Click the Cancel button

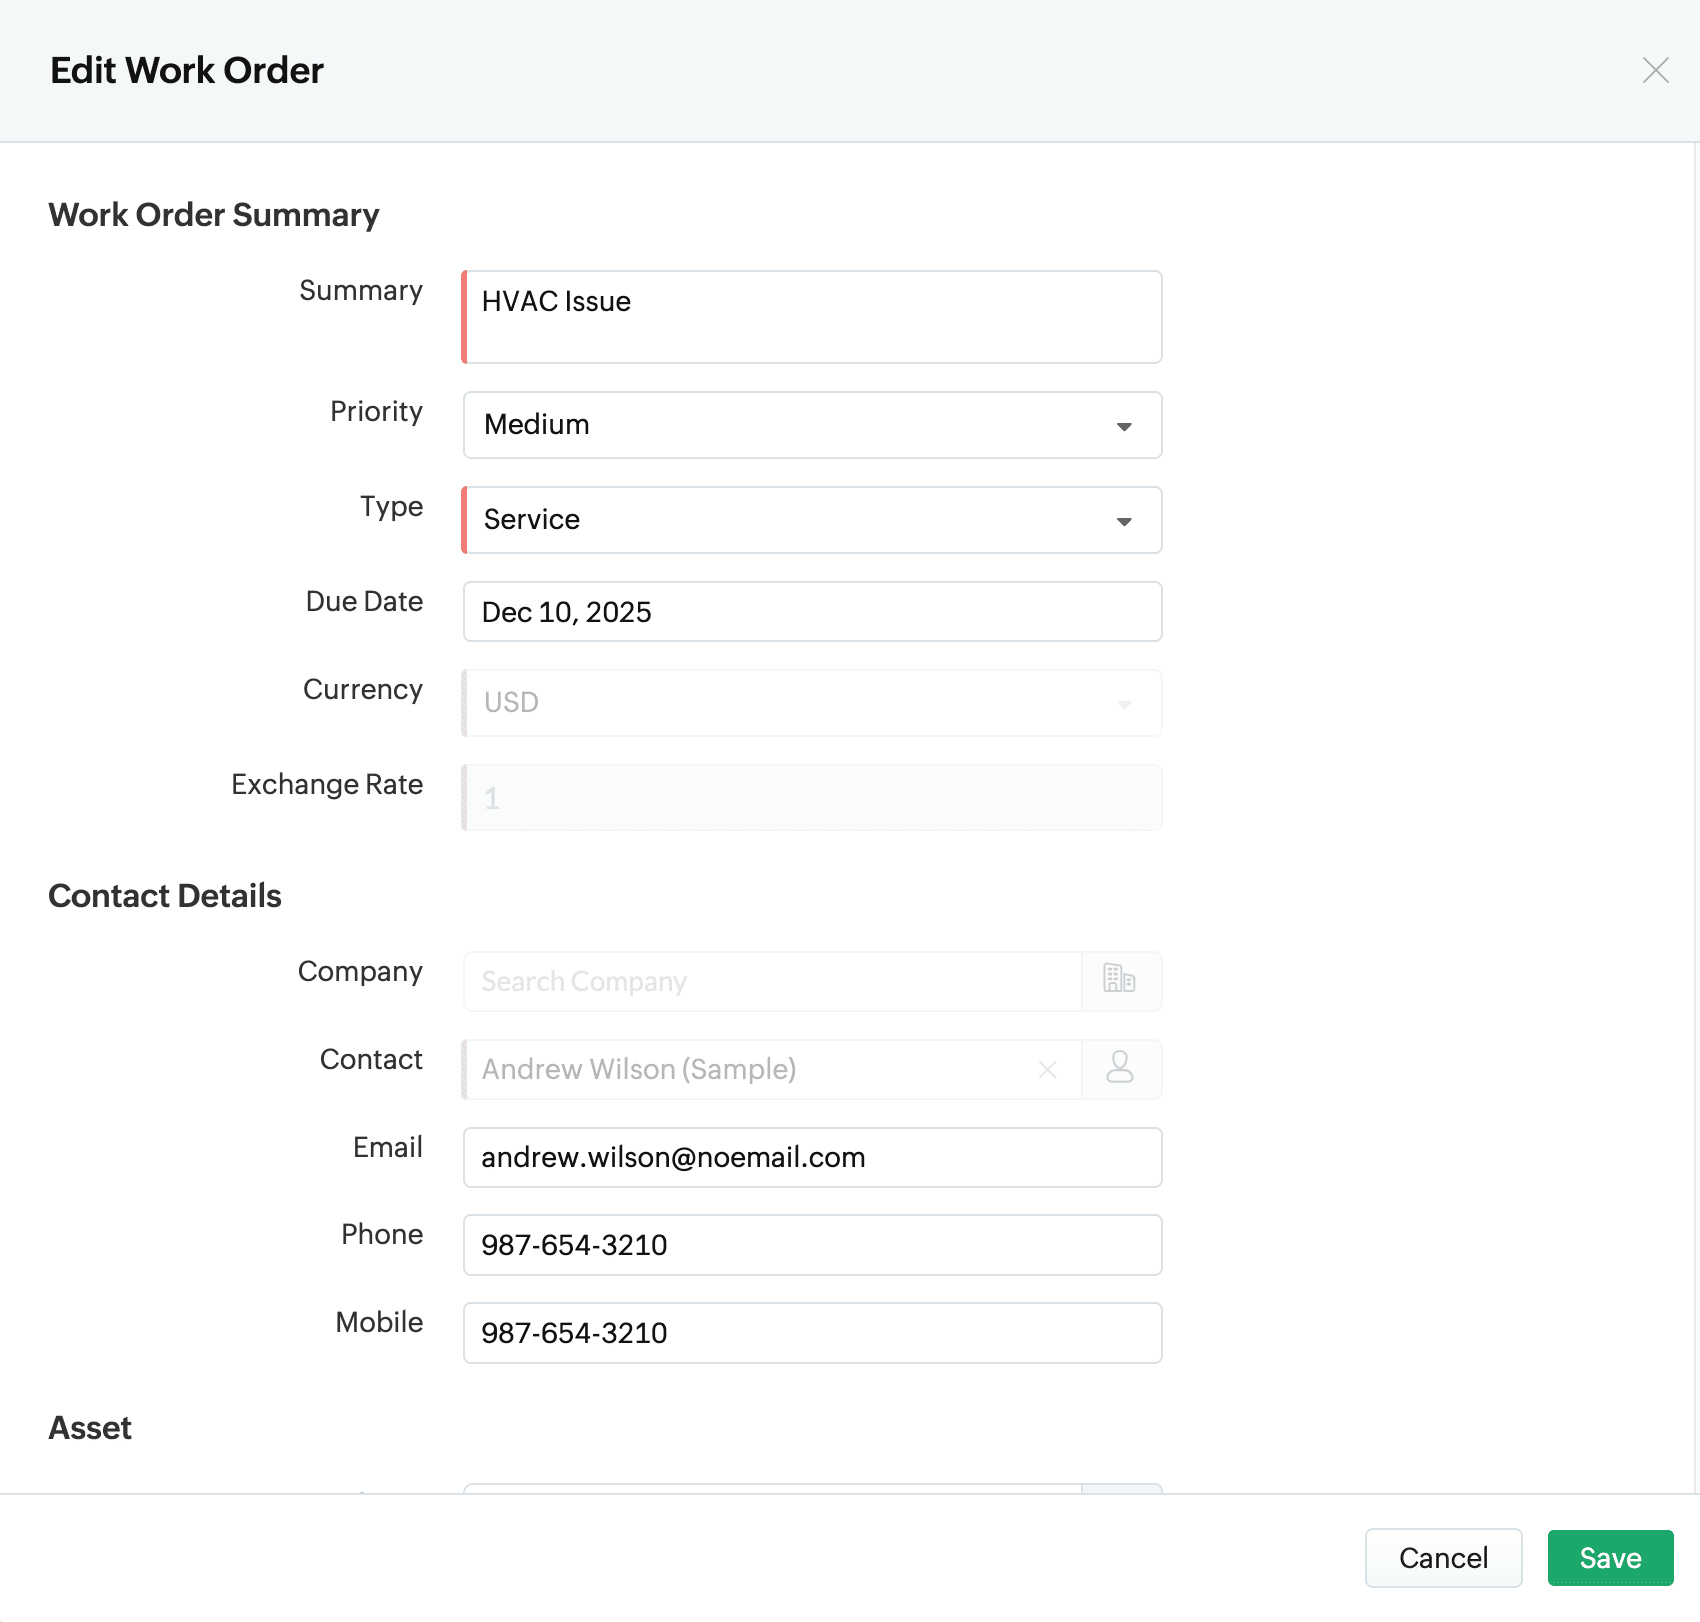pos(1443,1557)
